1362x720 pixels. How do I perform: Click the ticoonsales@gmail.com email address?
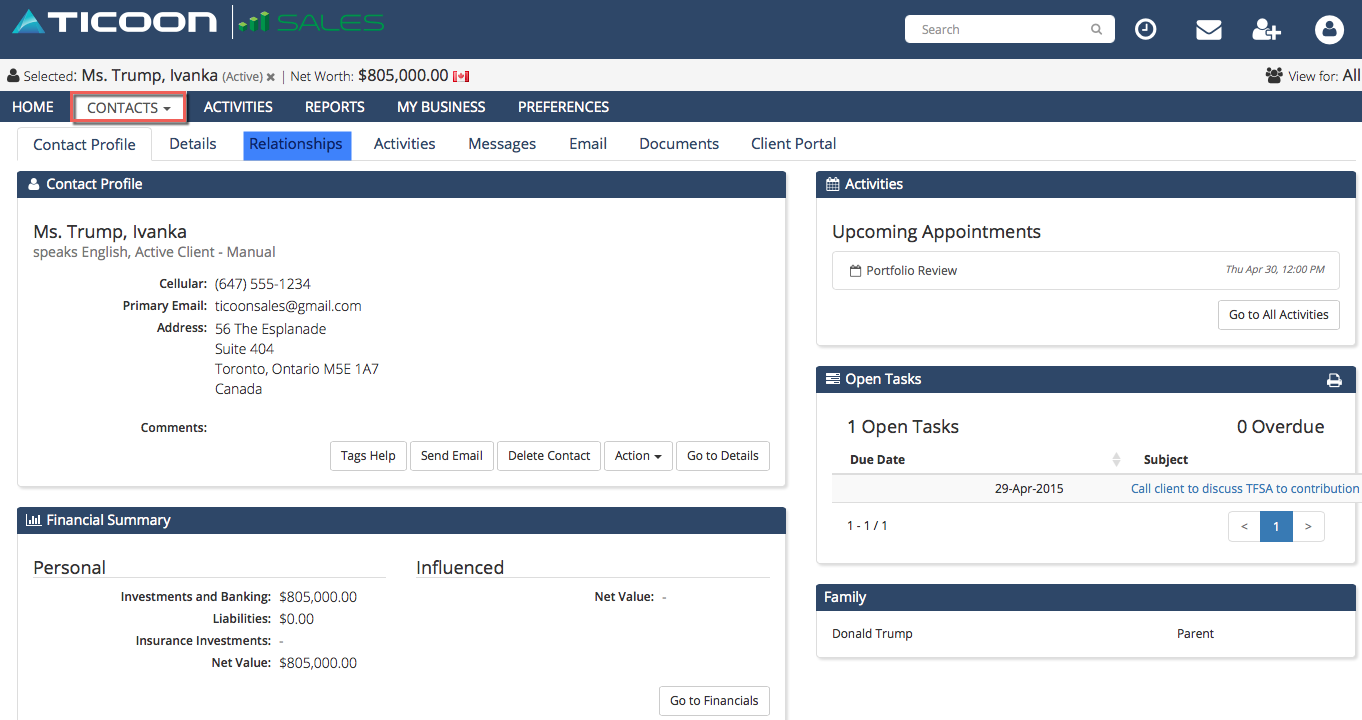click(x=288, y=306)
